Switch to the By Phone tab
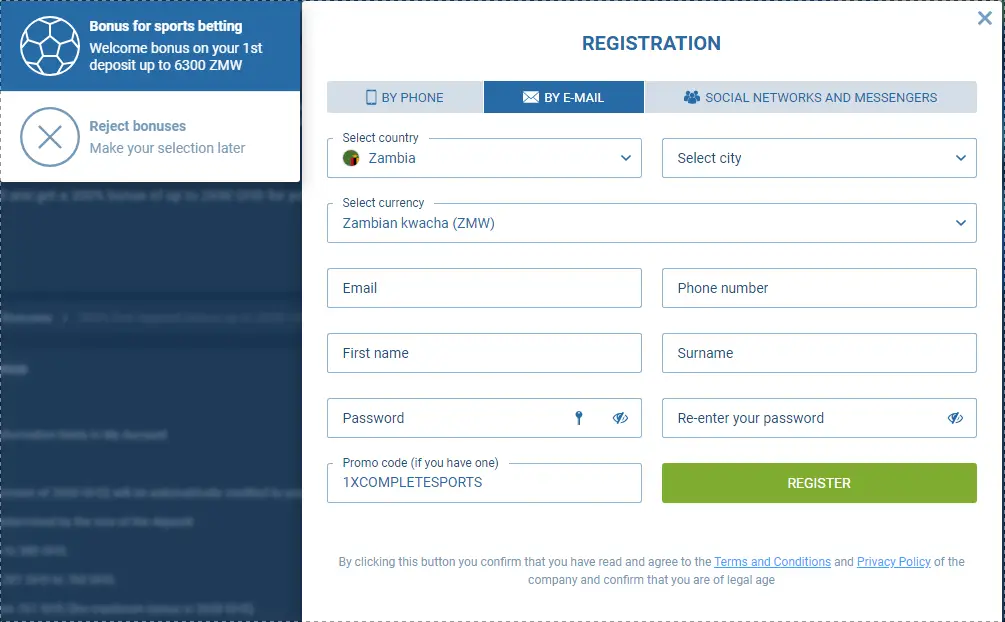This screenshot has height=622, width=1005. click(405, 97)
